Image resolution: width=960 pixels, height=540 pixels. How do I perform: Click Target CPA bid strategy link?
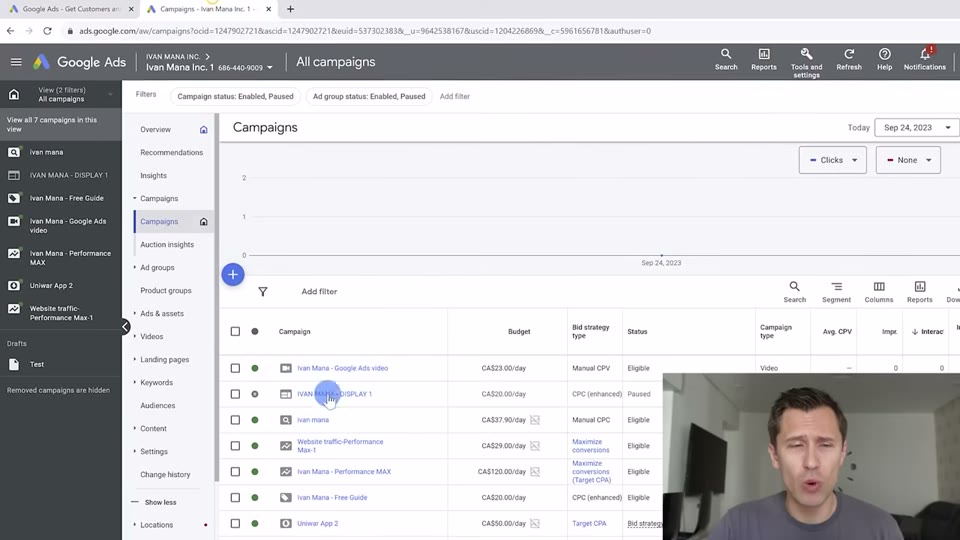coord(589,523)
